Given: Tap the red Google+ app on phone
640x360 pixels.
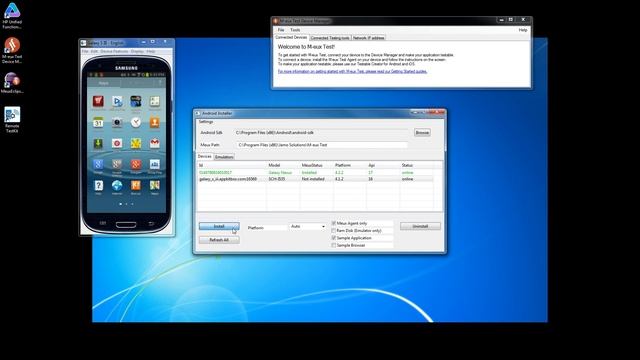Looking at the screenshot, I should coord(136,164).
